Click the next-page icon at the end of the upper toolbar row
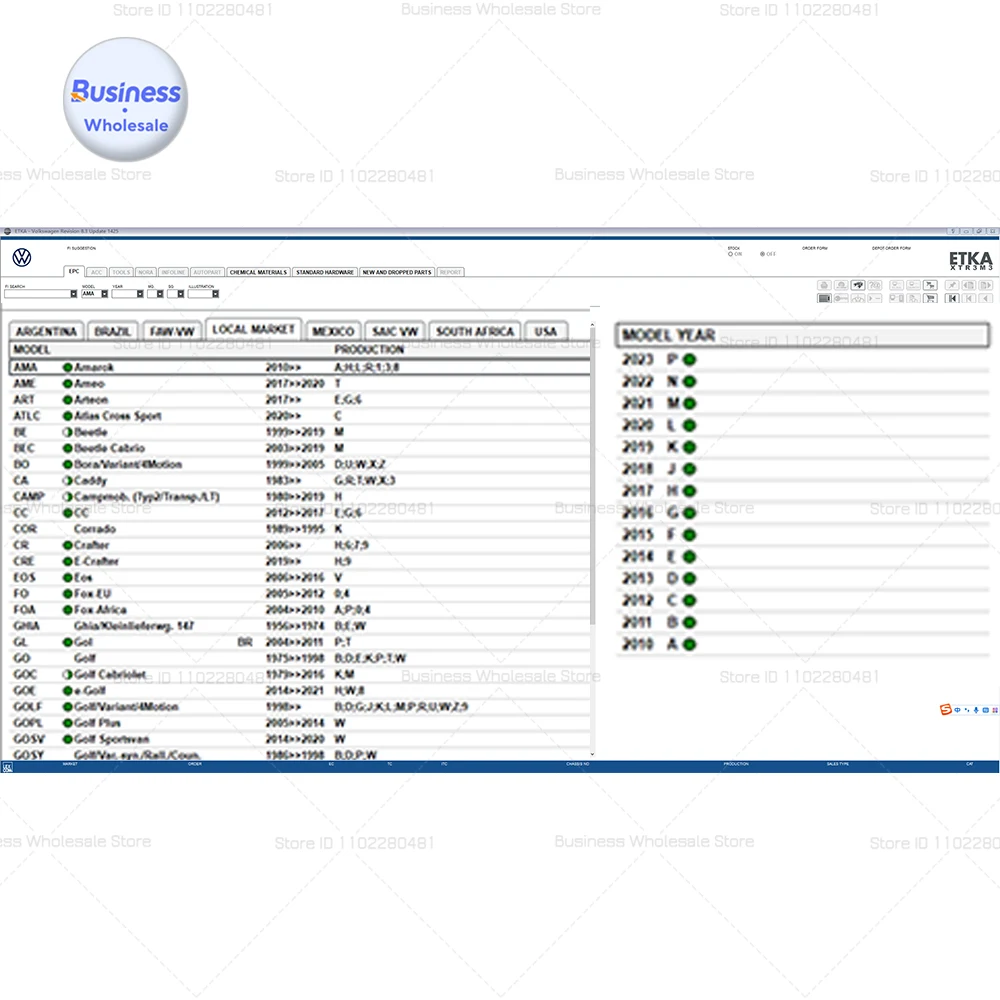 pos(985,285)
